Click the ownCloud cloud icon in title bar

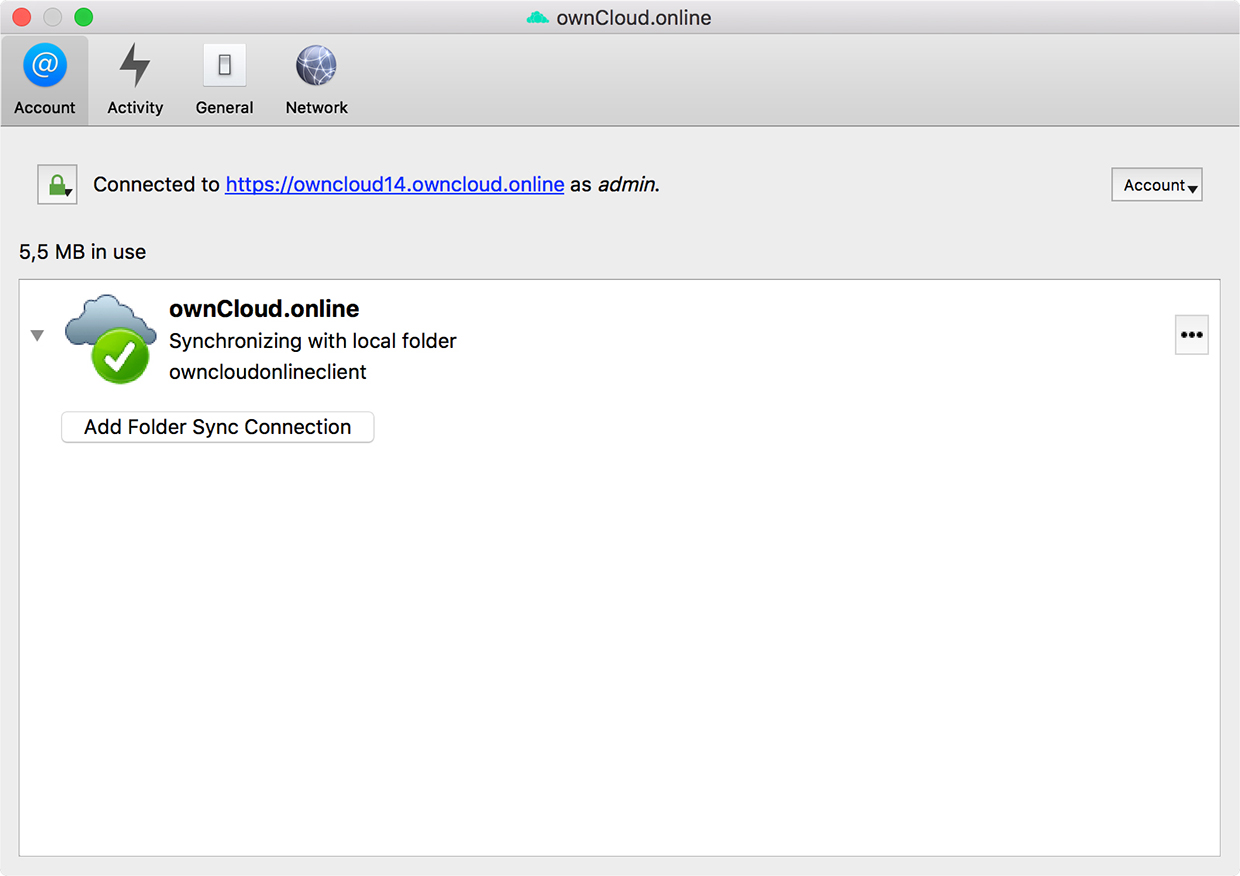(x=538, y=18)
